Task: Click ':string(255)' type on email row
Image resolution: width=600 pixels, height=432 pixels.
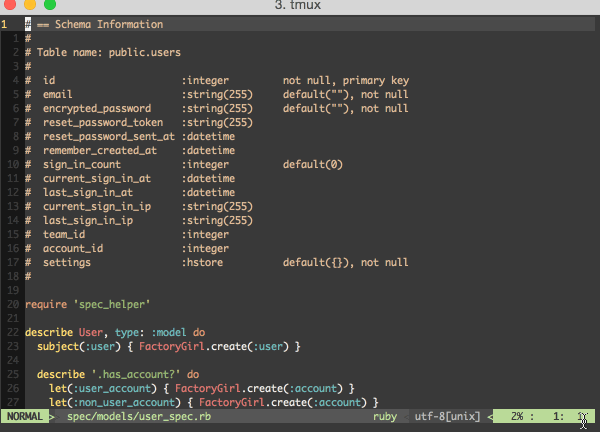Action: 217,95
